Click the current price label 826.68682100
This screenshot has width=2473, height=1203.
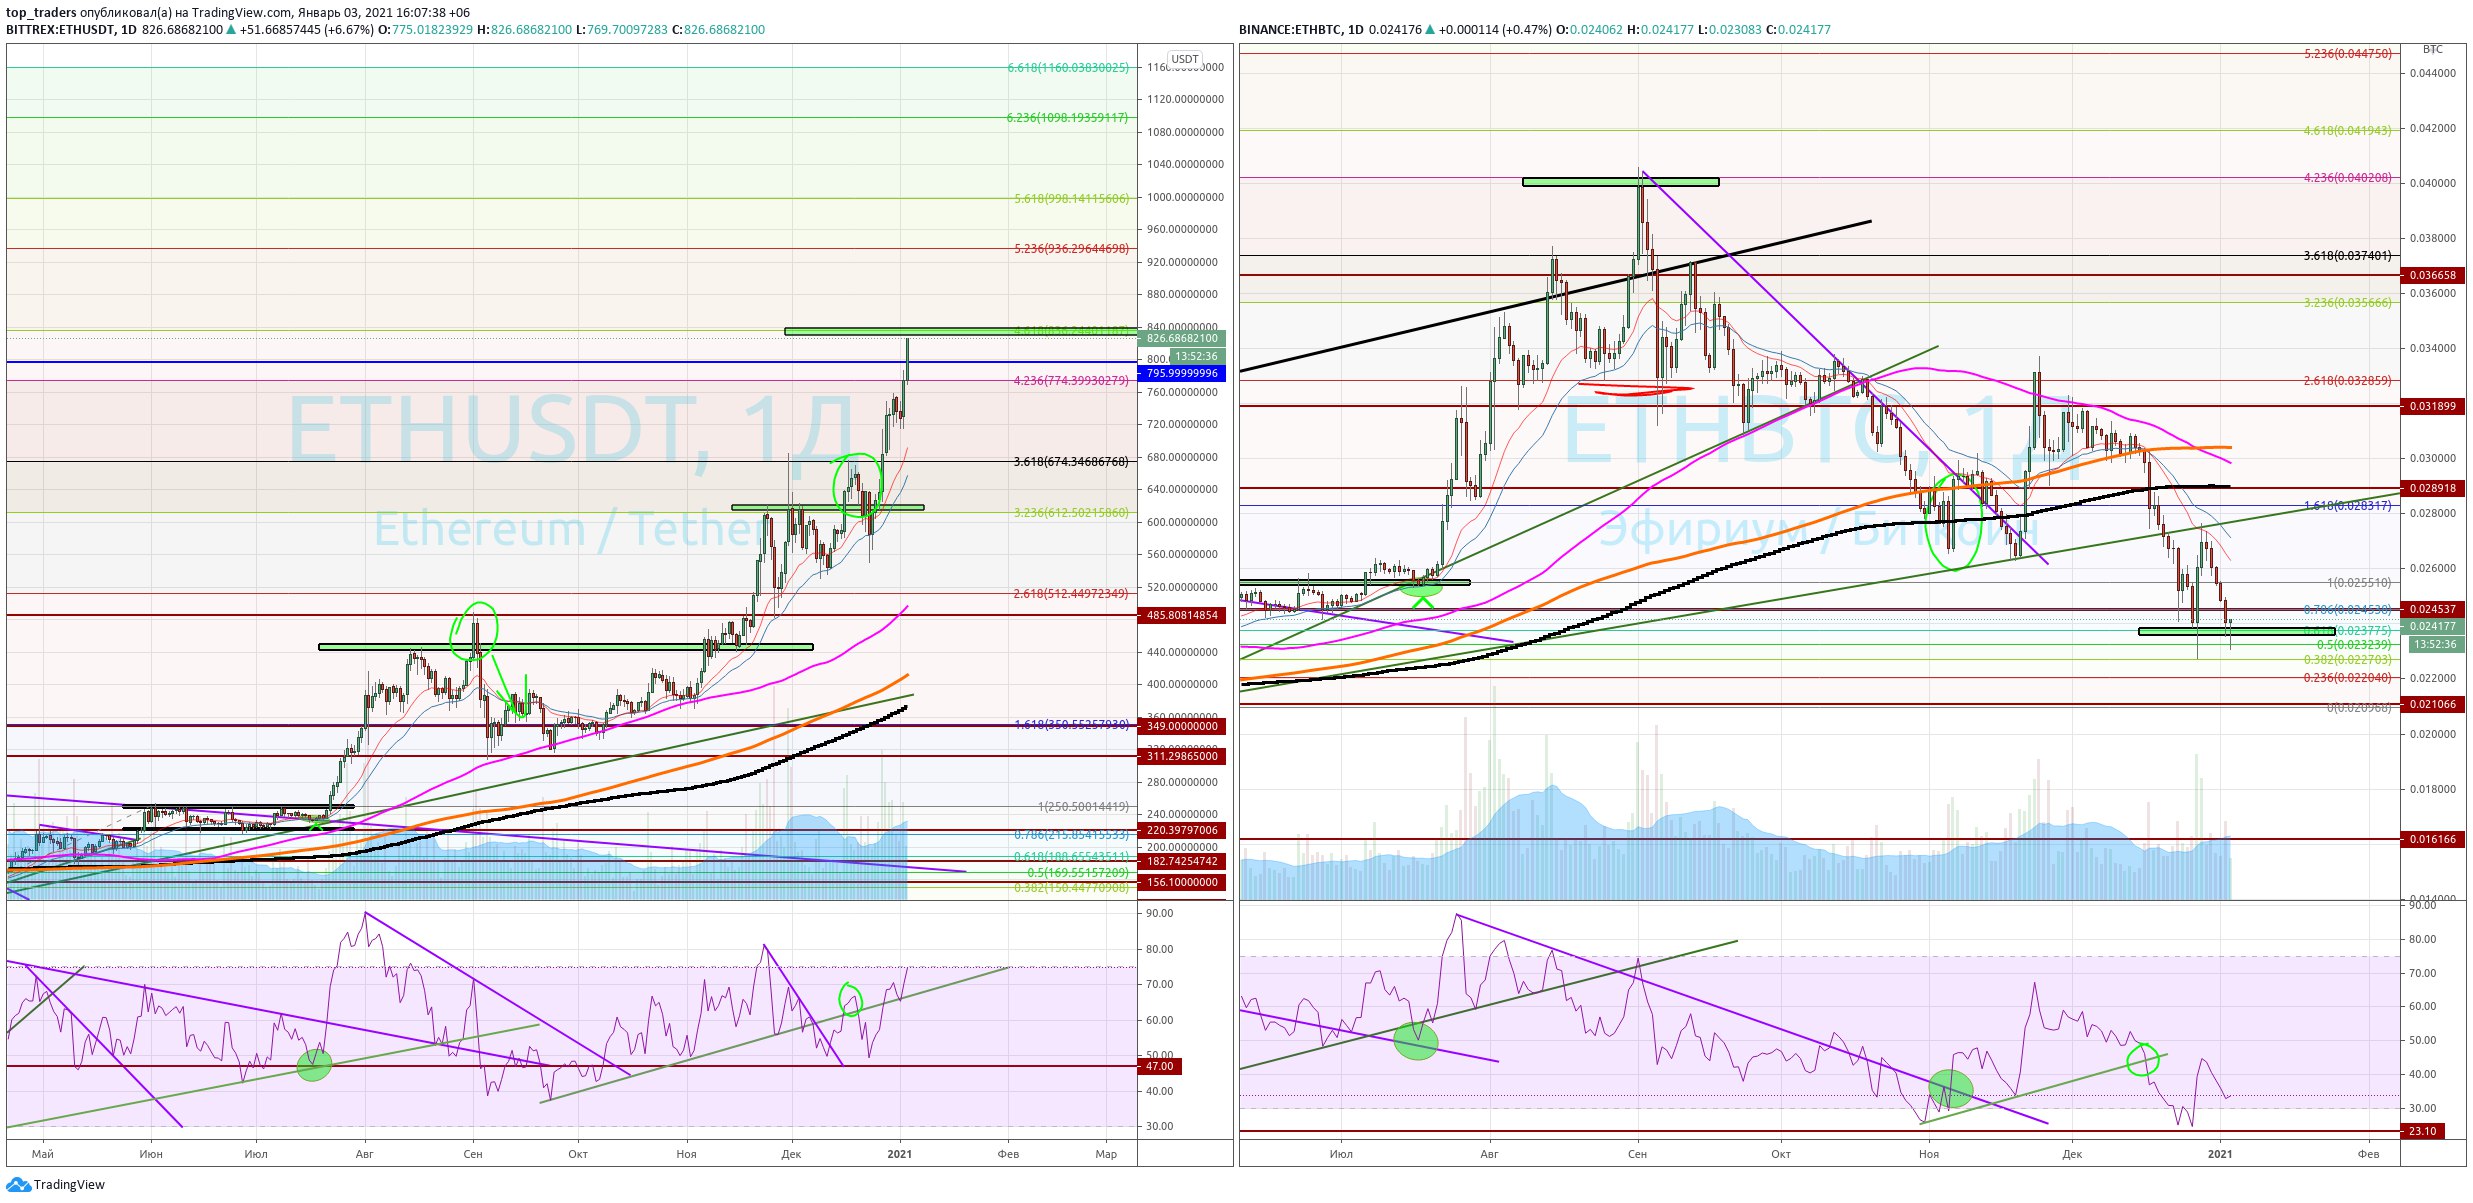[x=1182, y=339]
